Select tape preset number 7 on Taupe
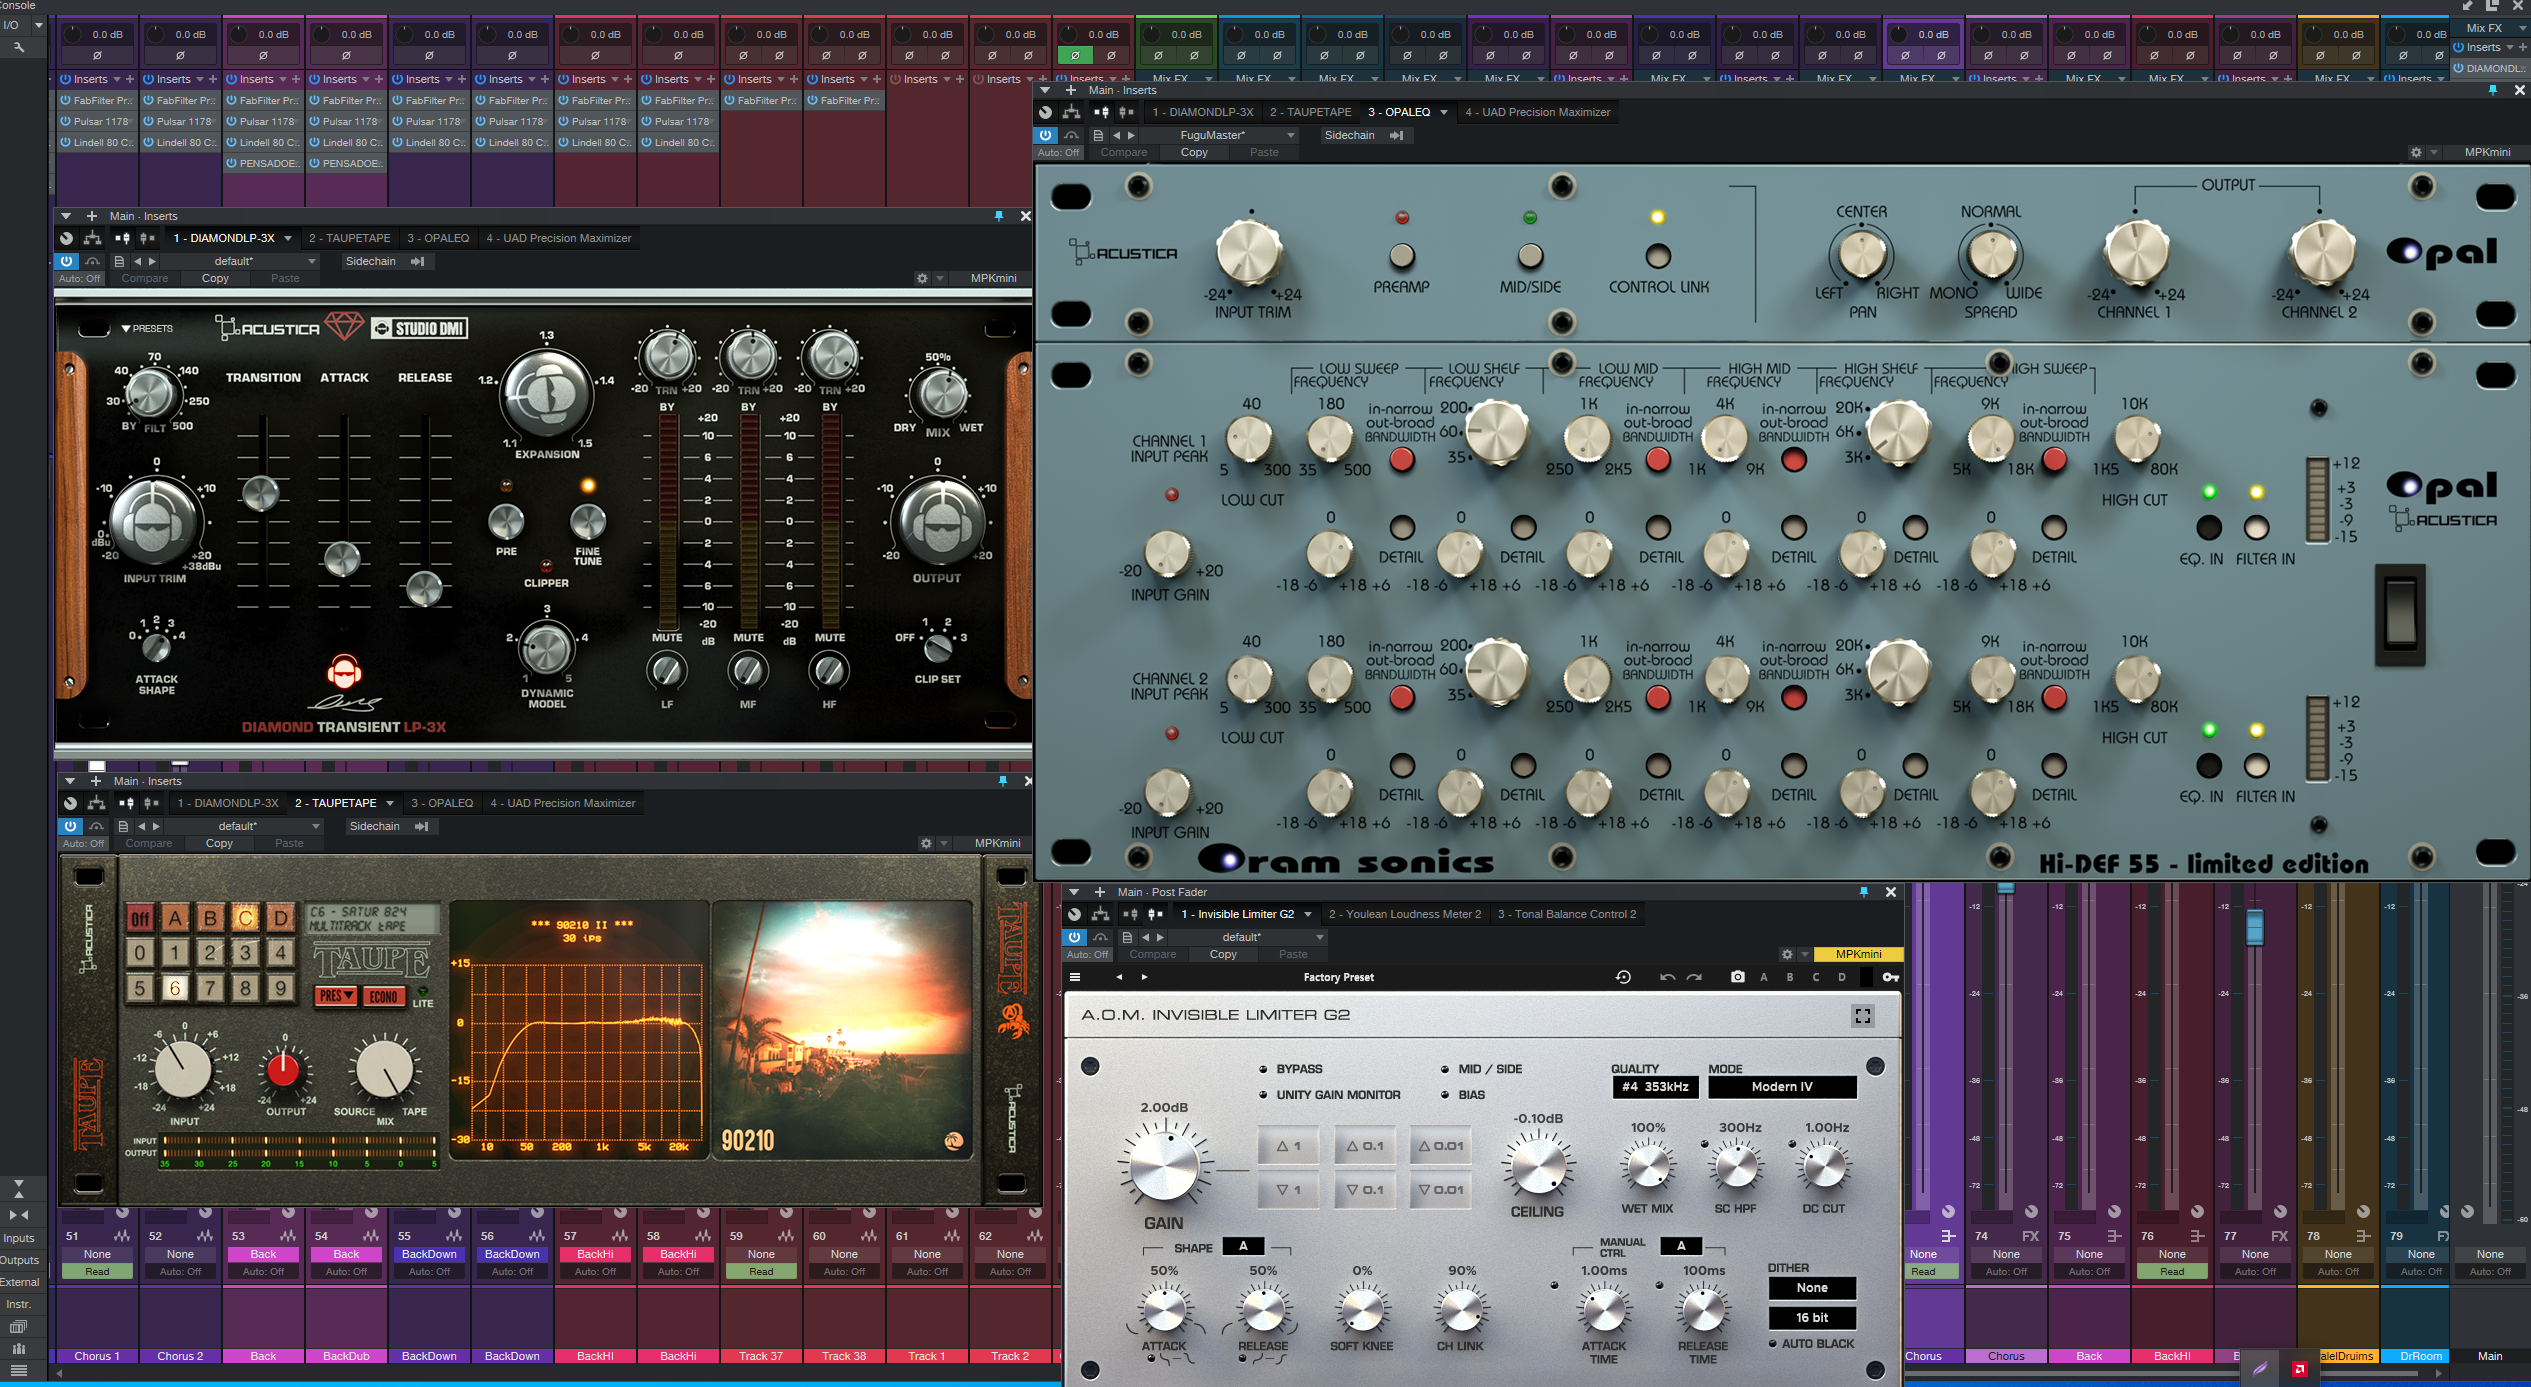Image resolution: width=2531 pixels, height=1387 pixels. [x=210, y=988]
